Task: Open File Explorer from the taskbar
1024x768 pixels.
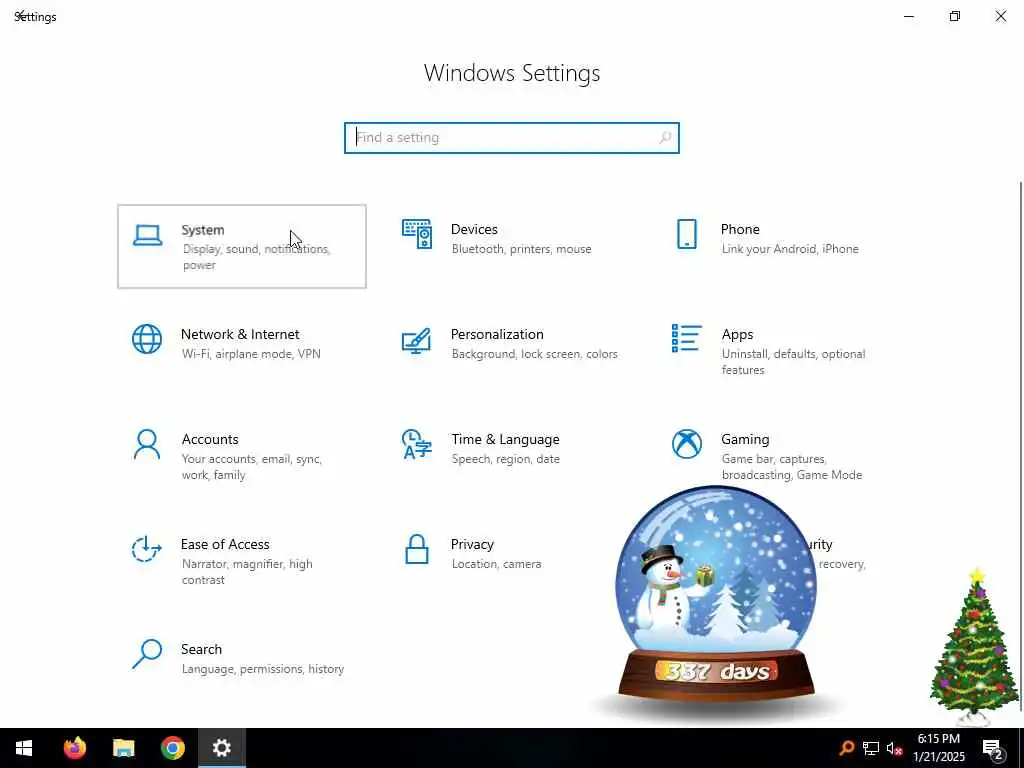Action: 123,748
